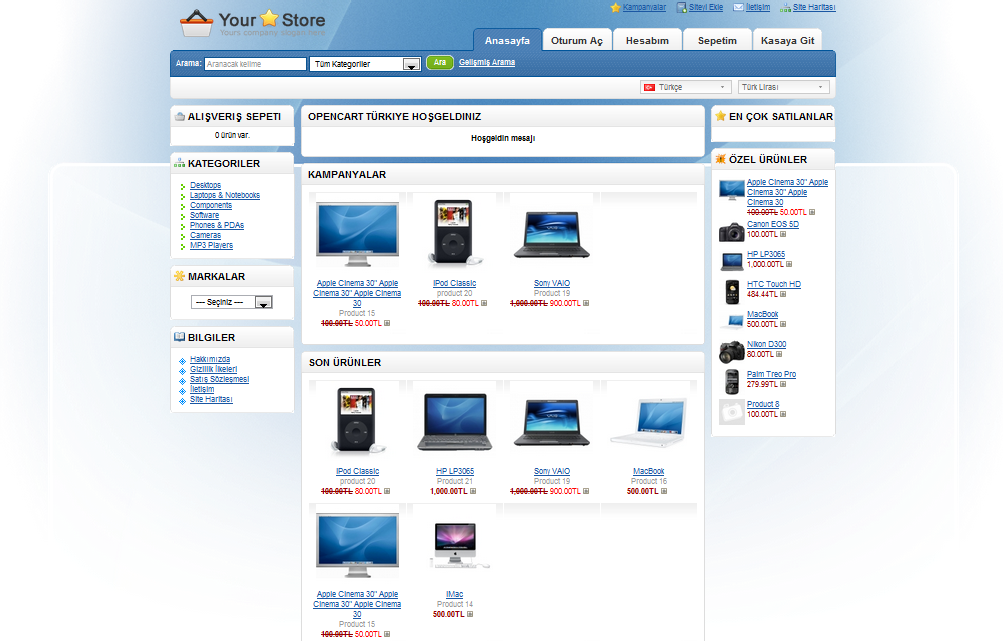The width and height of the screenshot is (1003, 641).
Task: Click iPod Classic image in Kampanyalar
Action: pos(454,232)
